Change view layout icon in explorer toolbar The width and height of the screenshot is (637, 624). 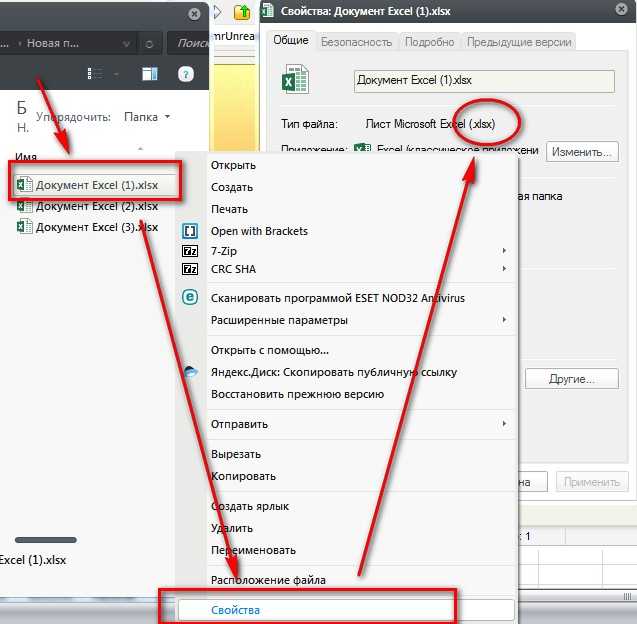click(x=95, y=74)
